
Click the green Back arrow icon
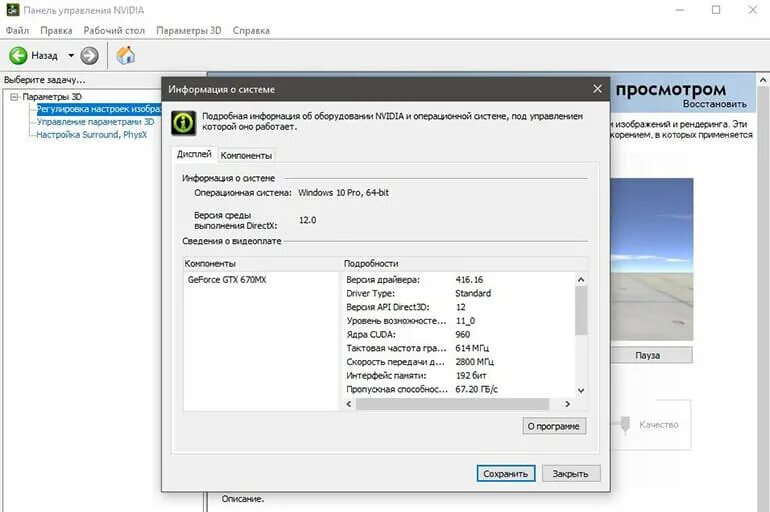click(x=18, y=55)
